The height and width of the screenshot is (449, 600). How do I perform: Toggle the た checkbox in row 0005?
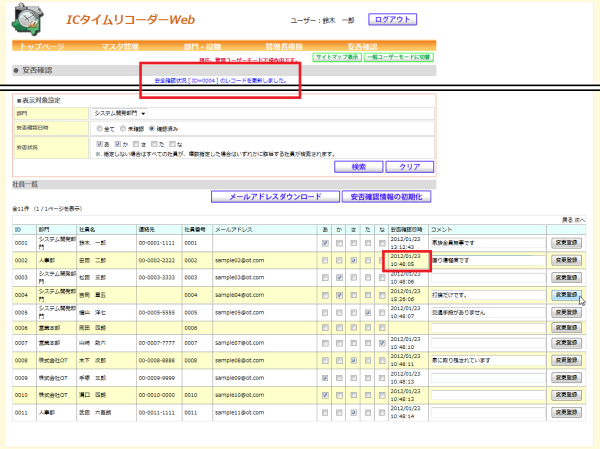368,313
